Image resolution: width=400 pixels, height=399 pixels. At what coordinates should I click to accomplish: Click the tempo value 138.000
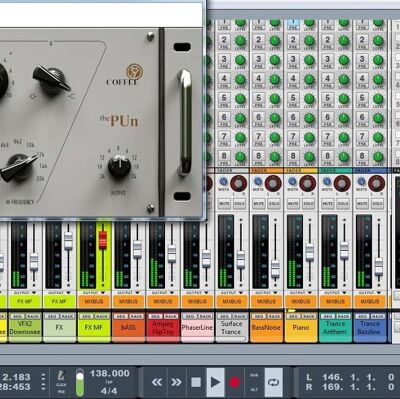[x=110, y=373]
